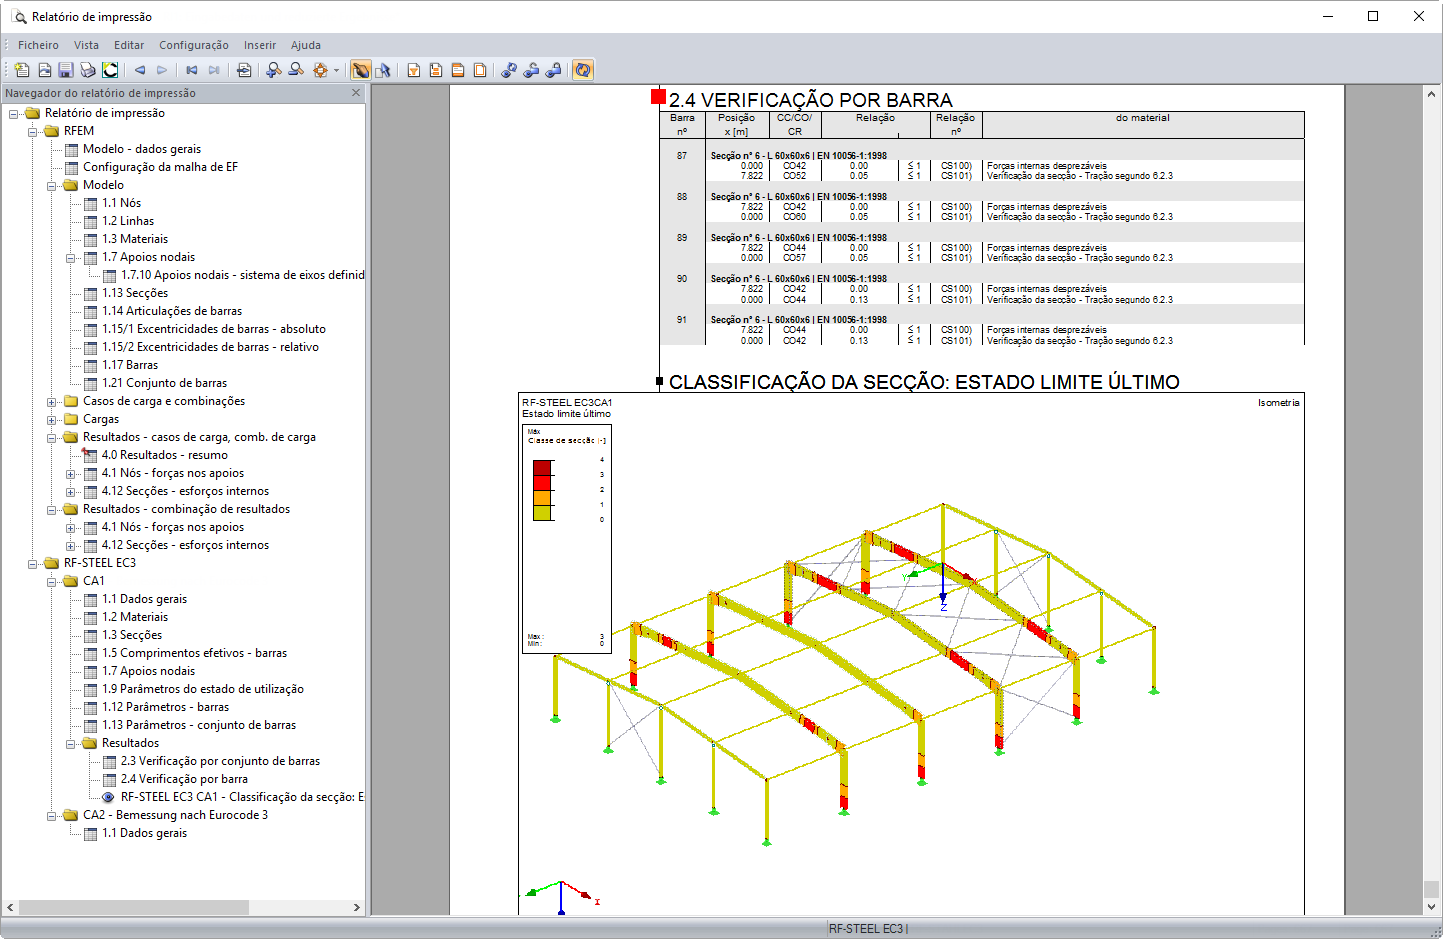Click the 4.0 Resultados - resumo pin icon
Viewport: 1443px width, 939px height.
pos(89,455)
